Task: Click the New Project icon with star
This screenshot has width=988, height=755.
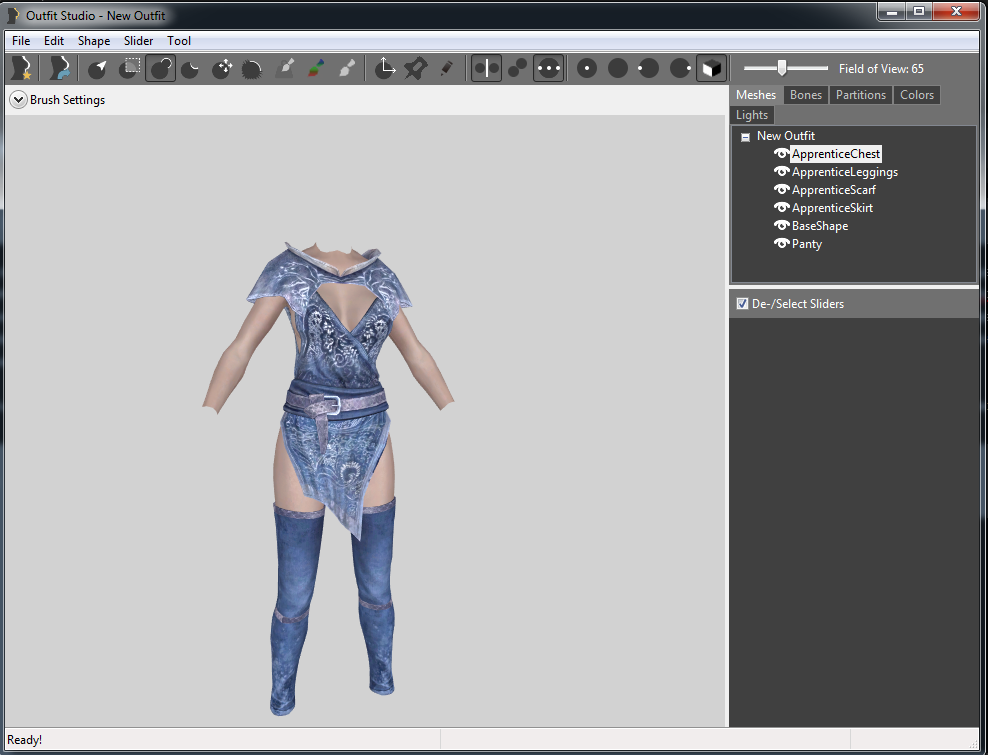Action: coord(20,68)
